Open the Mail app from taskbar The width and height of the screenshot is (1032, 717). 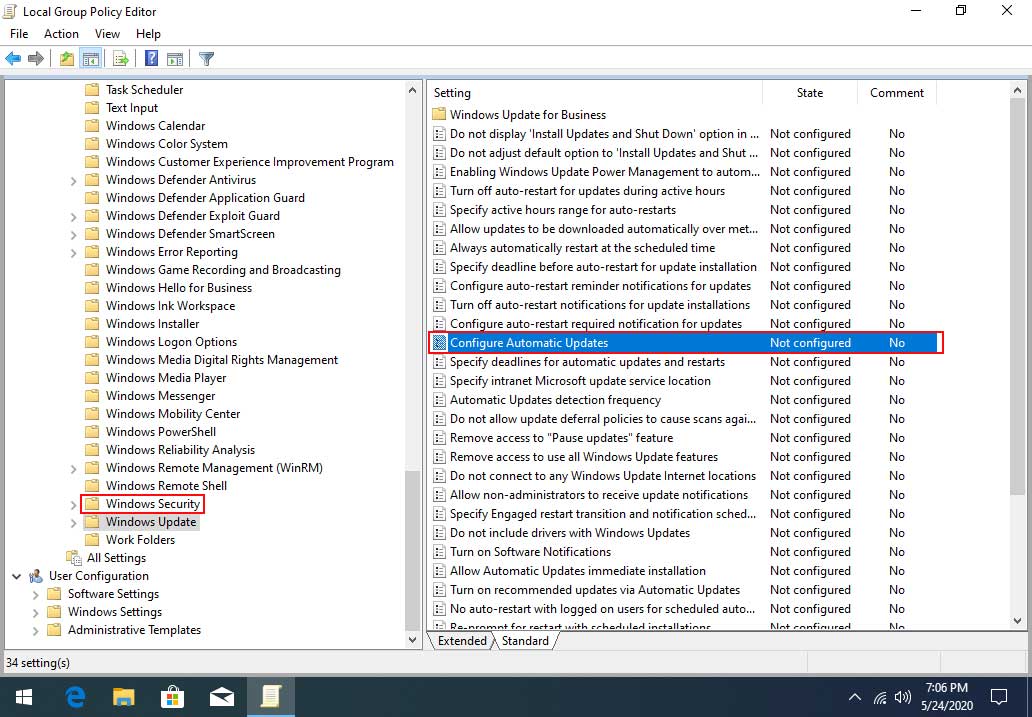click(x=222, y=697)
